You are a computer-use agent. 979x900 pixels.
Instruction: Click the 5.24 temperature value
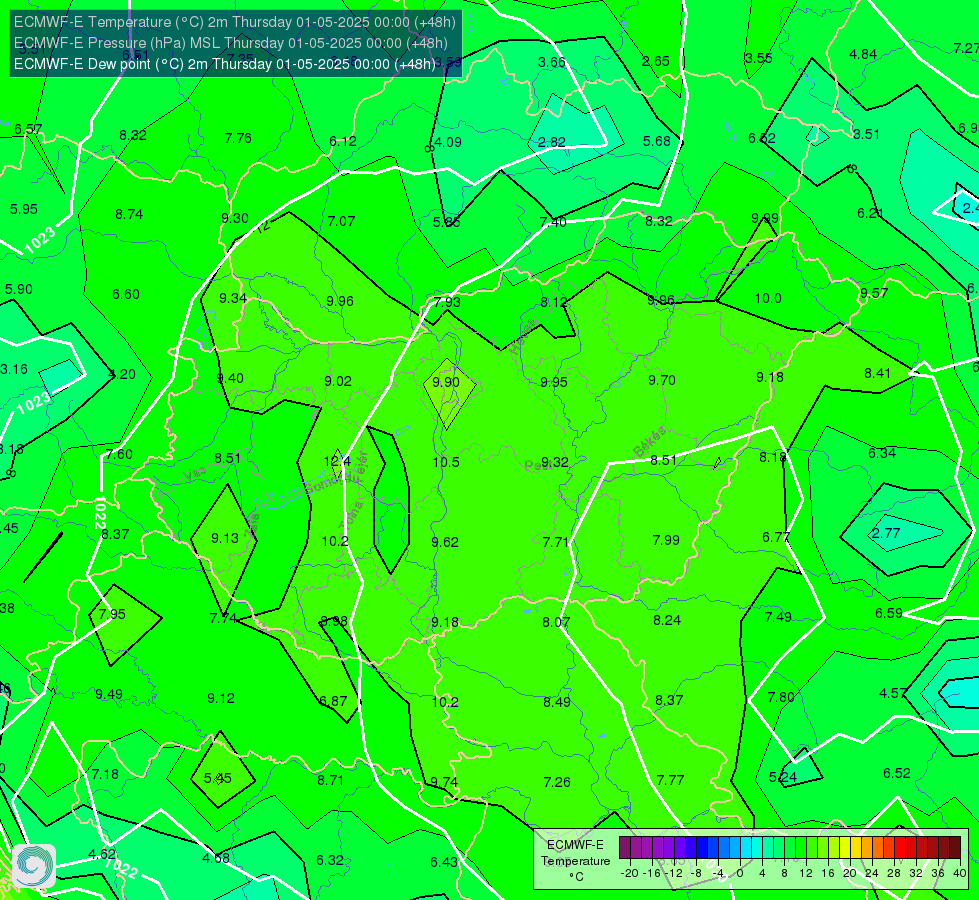(783, 778)
